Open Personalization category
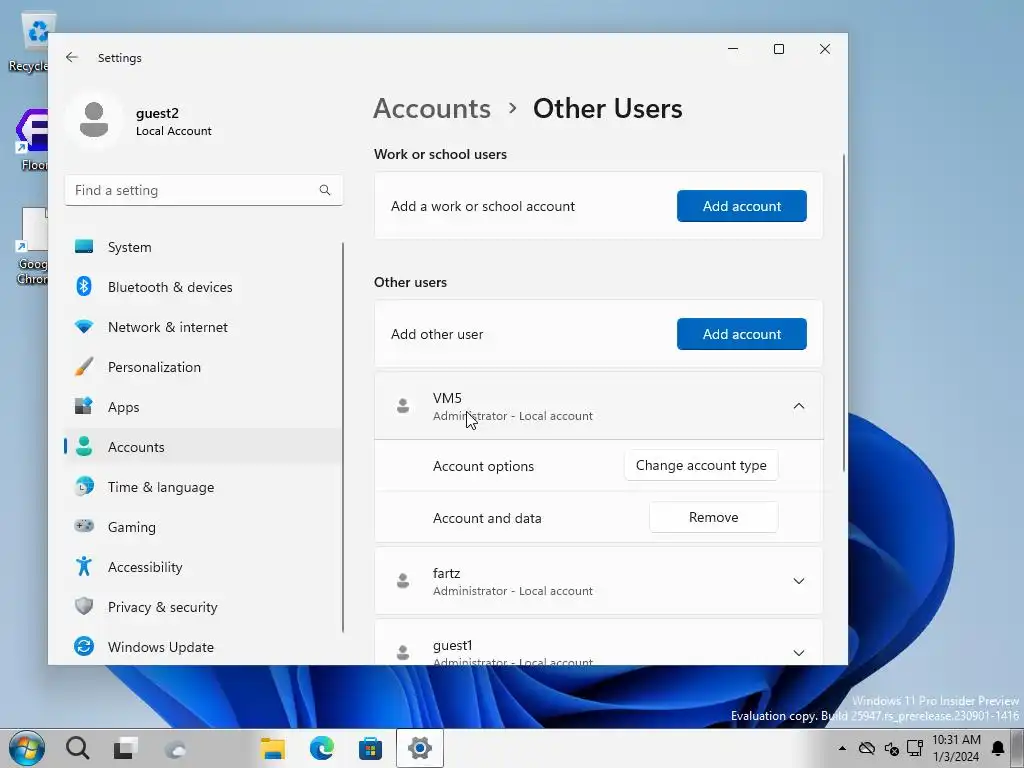 pyautogui.click(x=203, y=367)
